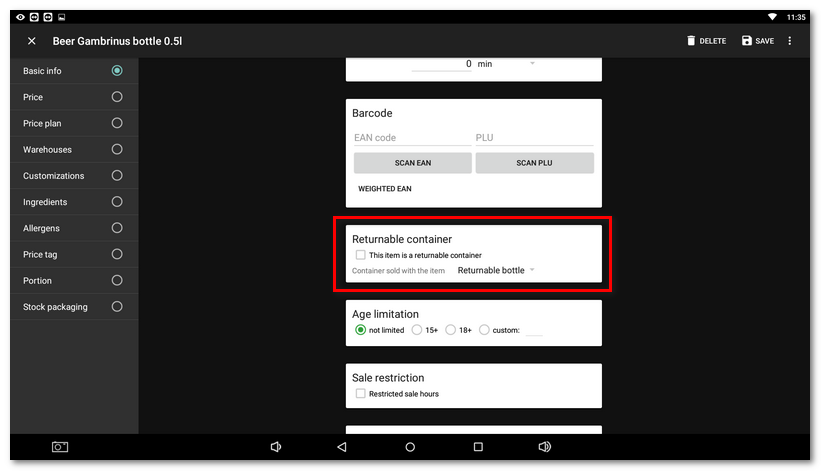The width and height of the screenshot is (821, 471).
Task: Tap the recent apps square button
Action: click(x=478, y=447)
